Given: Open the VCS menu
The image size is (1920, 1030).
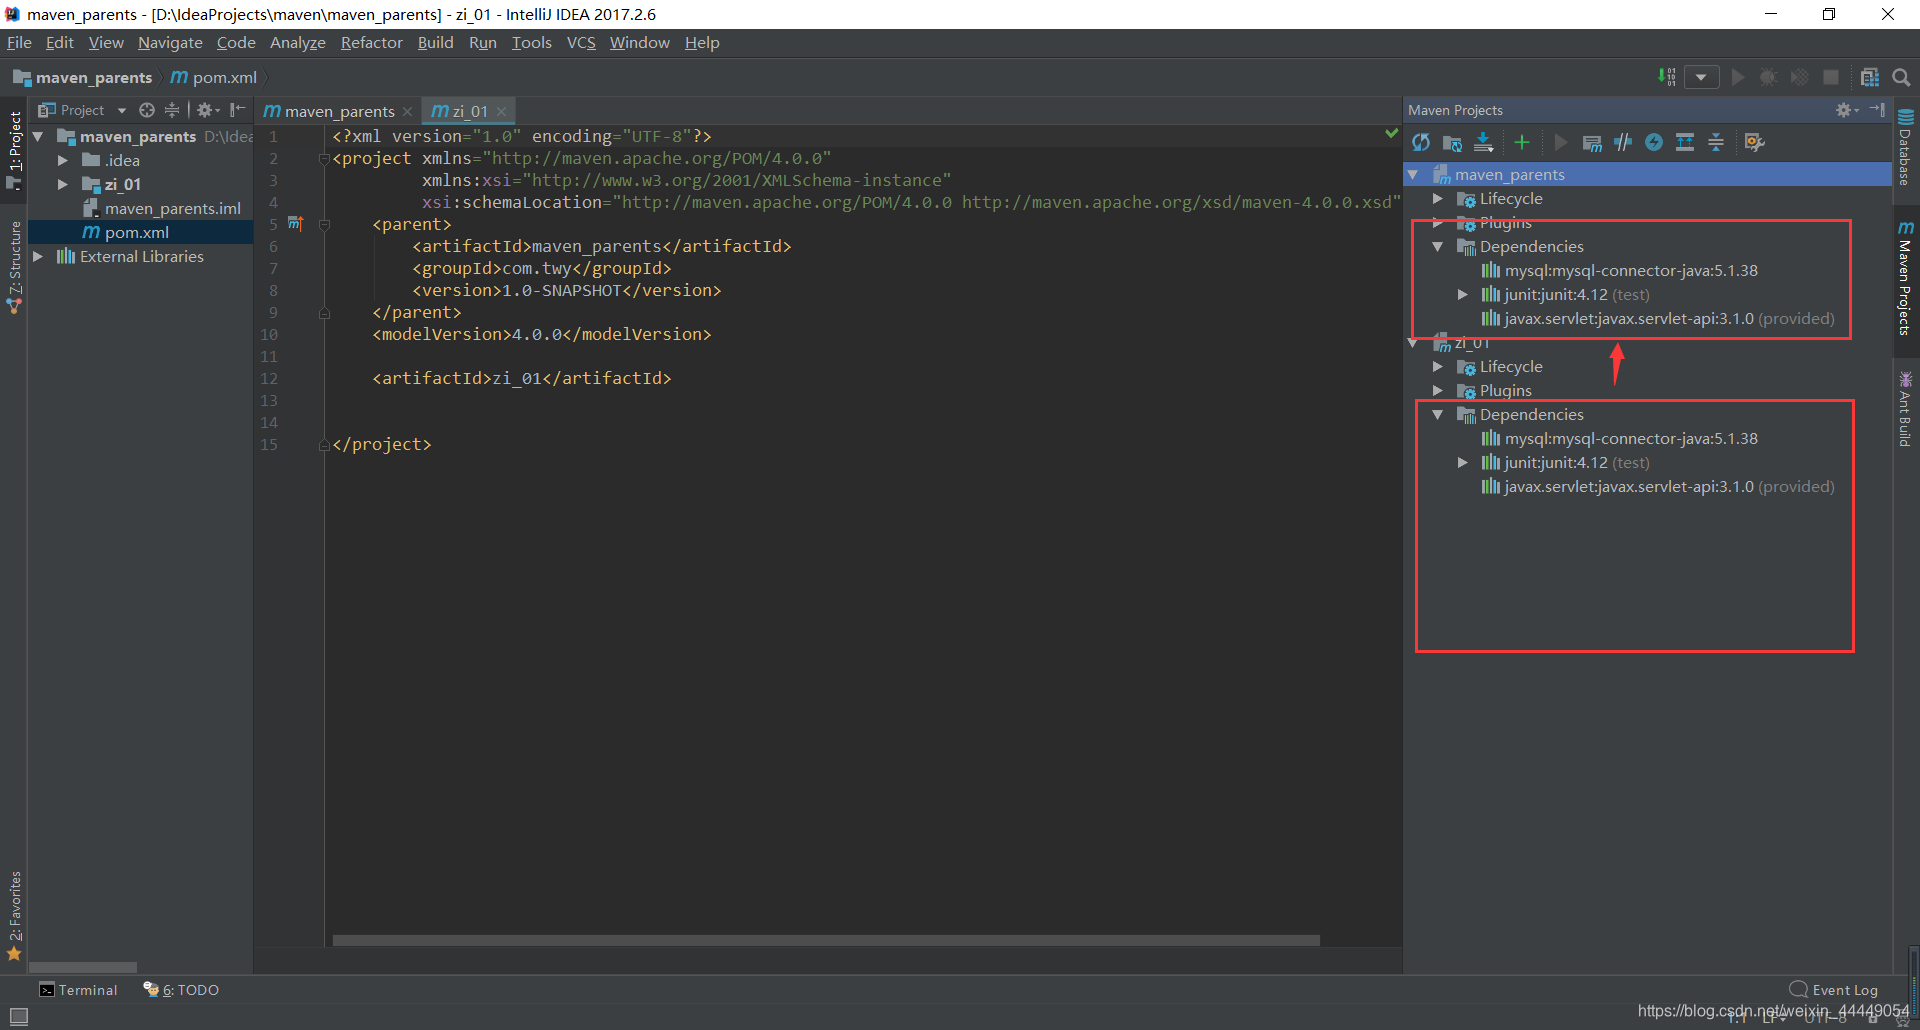Looking at the screenshot, I should (581, 42).
